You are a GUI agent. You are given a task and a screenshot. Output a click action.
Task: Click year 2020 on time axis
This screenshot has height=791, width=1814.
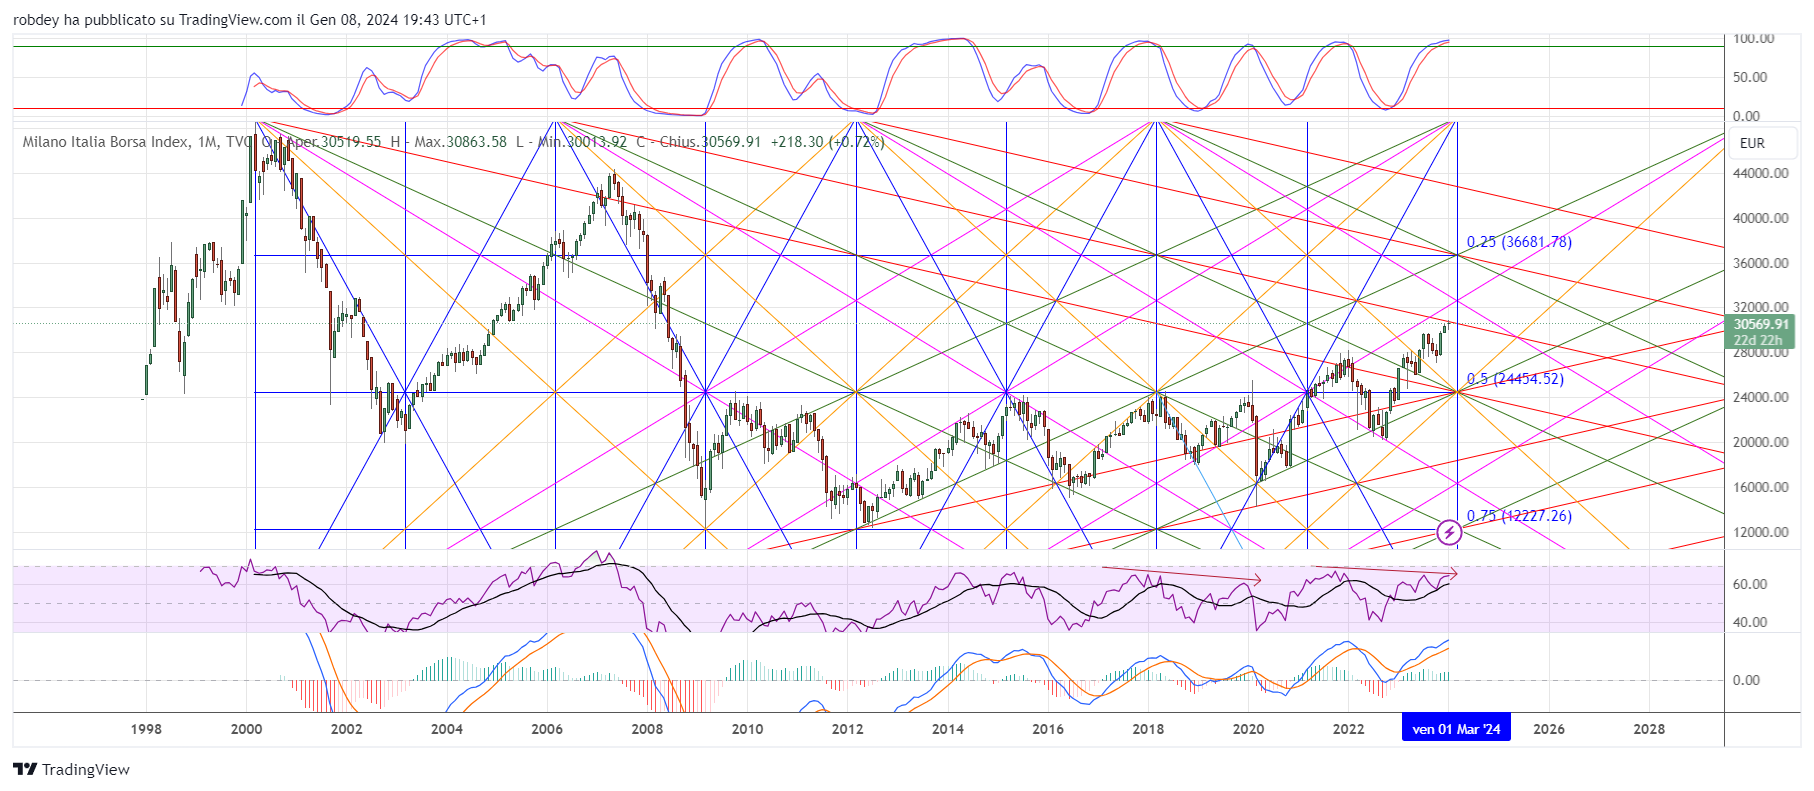click(1248, 729)
